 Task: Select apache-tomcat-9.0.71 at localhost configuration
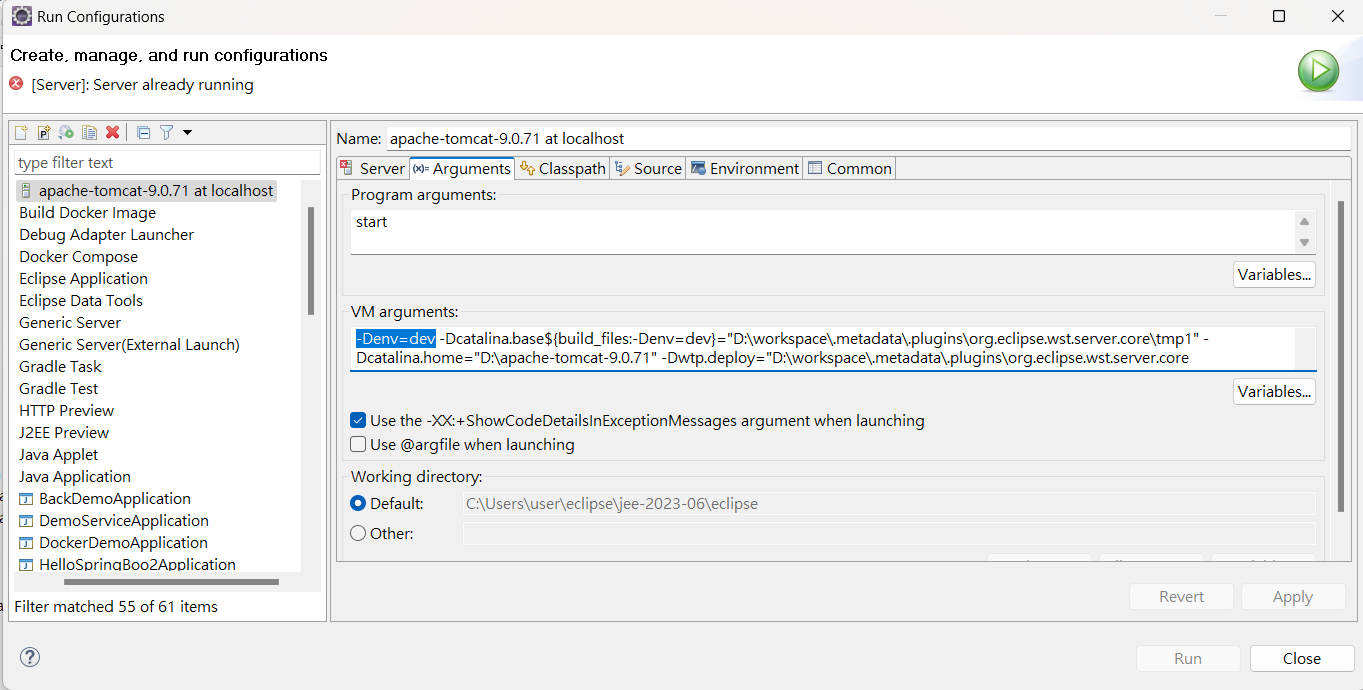146,190
